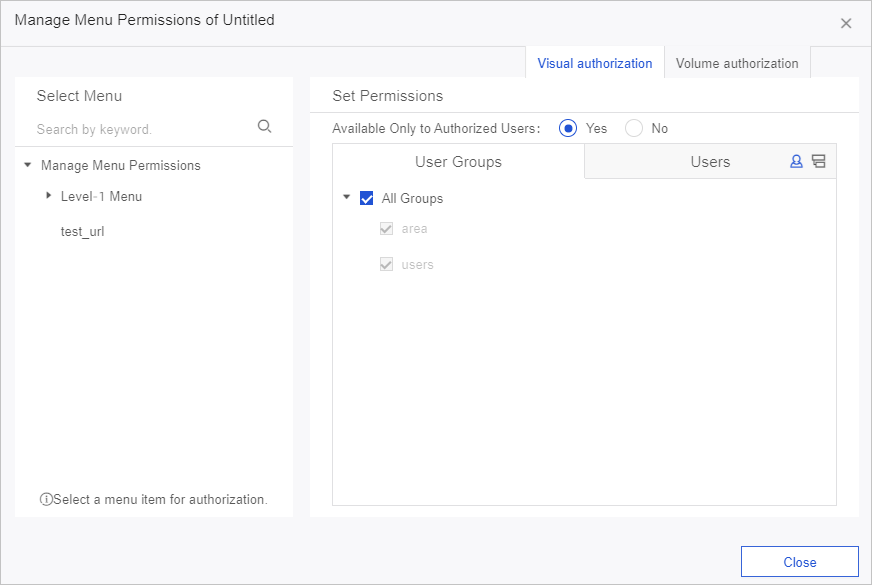Collapse the All Groups node
This screenshot has height=585, width=872.
click(x=347, y=198)
